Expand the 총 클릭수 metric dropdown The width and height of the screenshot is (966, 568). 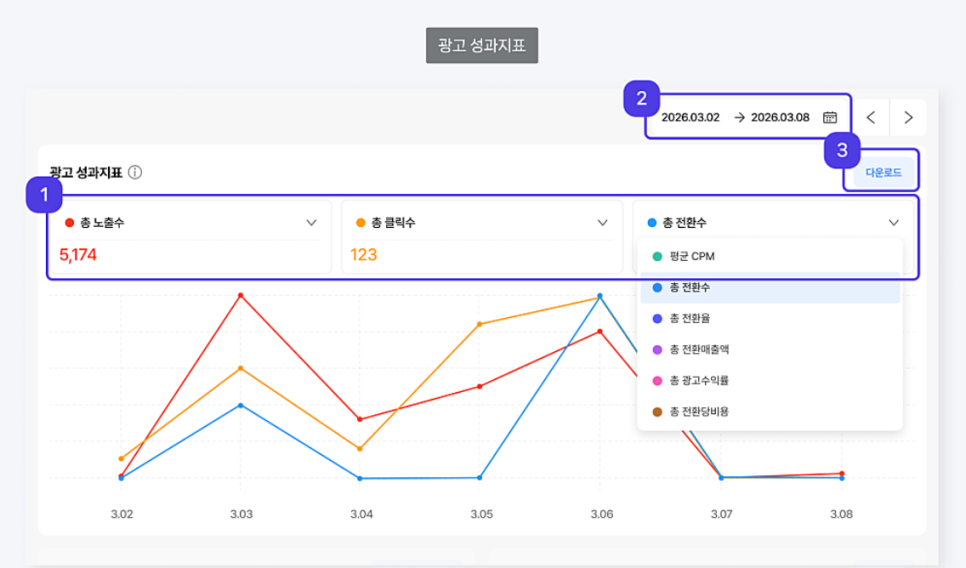[x=603, y=222]
